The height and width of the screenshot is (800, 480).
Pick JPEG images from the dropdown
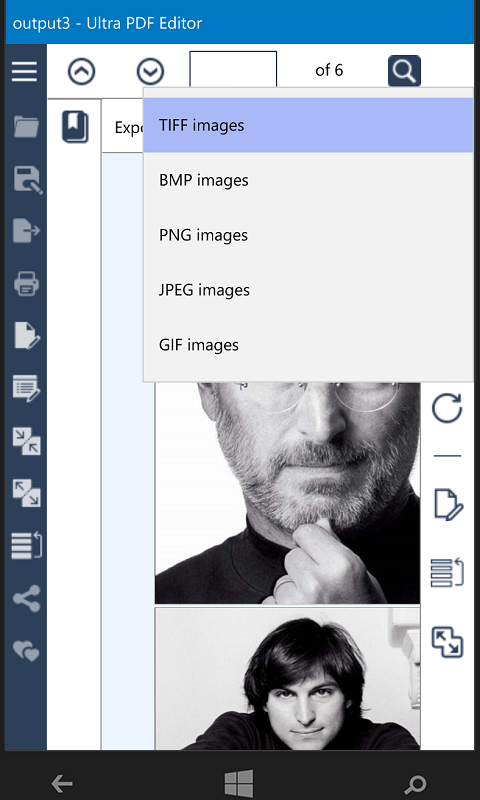308,290
